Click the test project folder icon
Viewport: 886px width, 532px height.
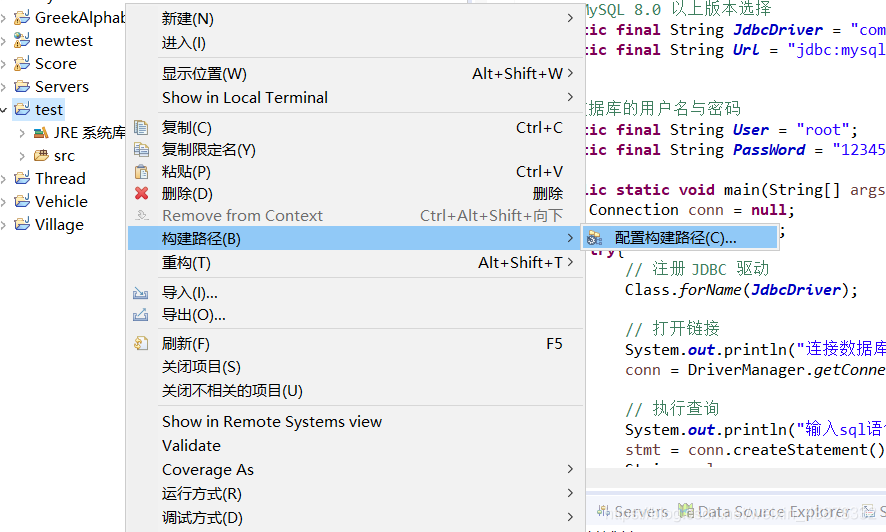[x=22, y=110]
